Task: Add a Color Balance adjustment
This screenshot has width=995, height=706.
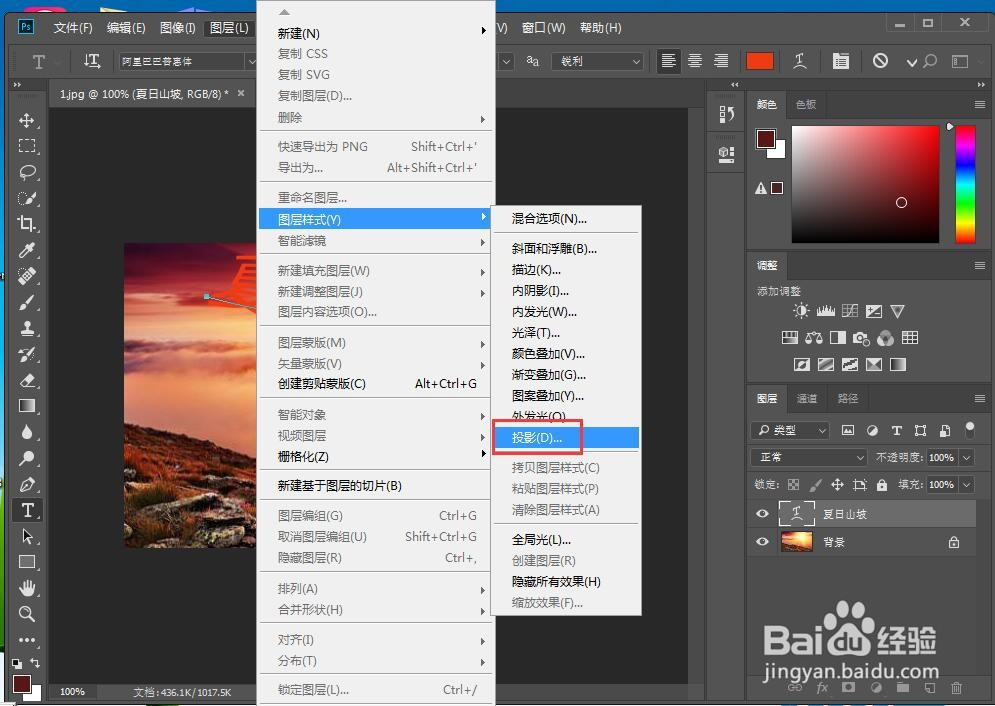Action: (814, 338)
